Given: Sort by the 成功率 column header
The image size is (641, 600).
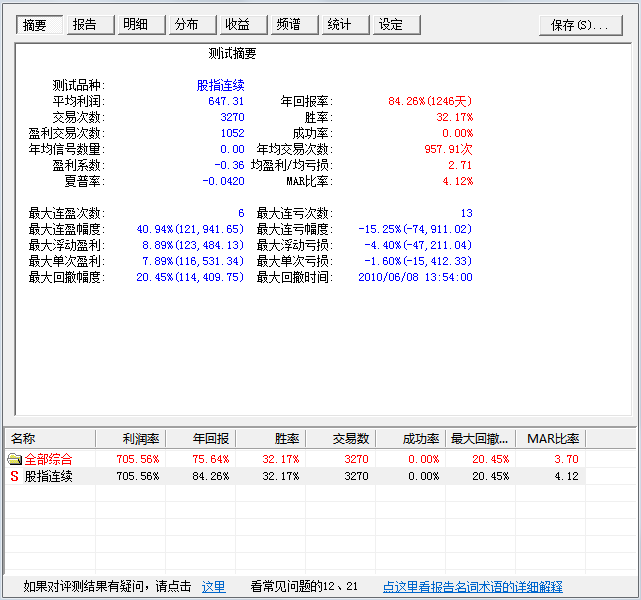Looking at the screenshot, I should pos(410,439).
